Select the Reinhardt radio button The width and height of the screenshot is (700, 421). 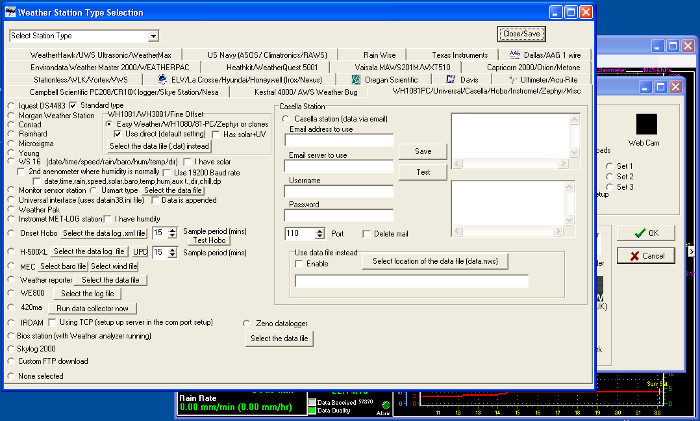(11, 133)
